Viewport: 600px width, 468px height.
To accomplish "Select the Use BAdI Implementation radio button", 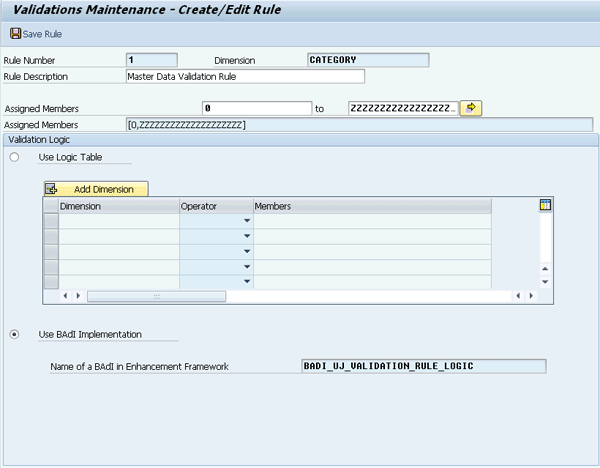I will pyautogui.click(x=14, y=334).
